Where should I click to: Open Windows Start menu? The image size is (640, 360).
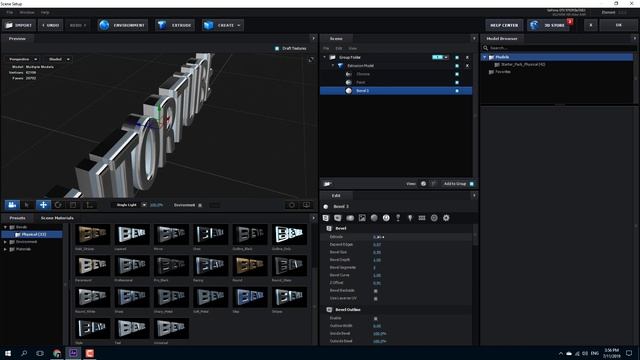[8, 353]
